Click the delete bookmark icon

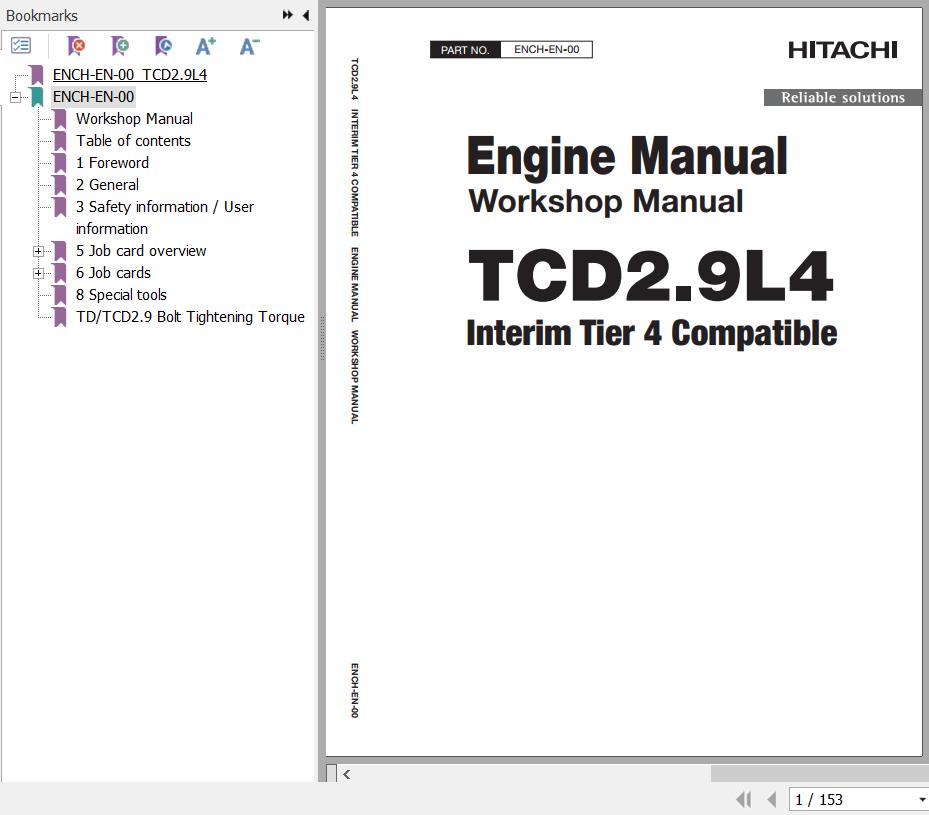76,46
